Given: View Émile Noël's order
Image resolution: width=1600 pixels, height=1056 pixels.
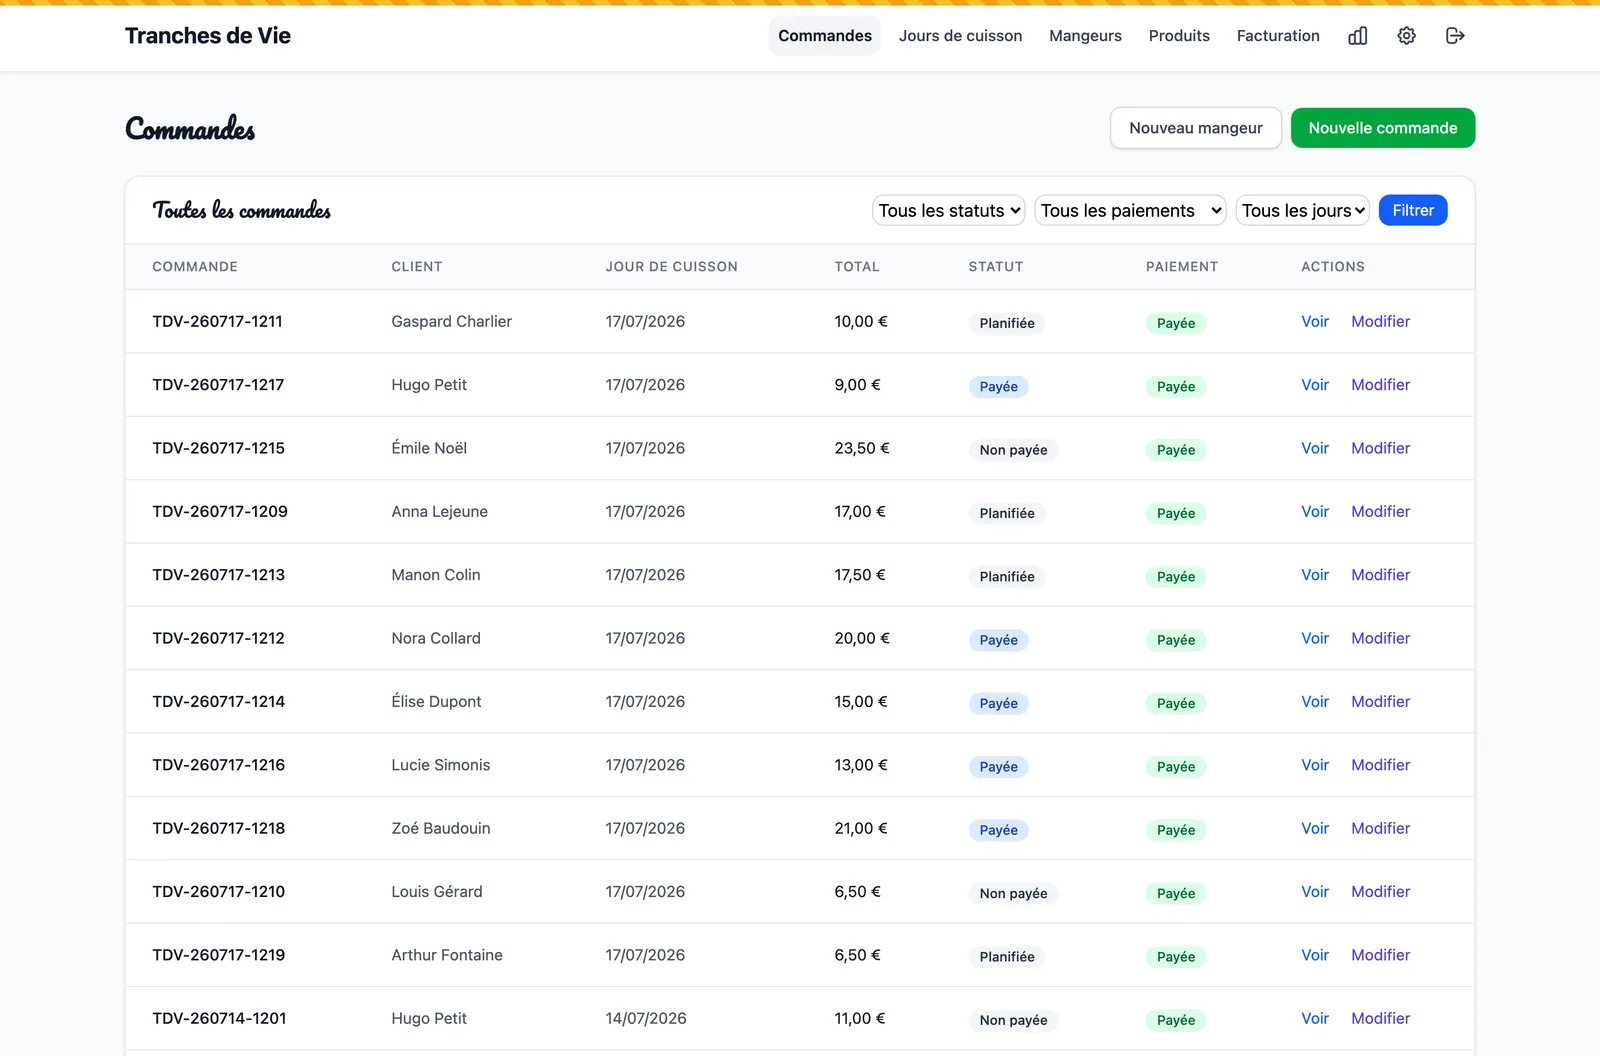Looking at the screenshot, I should click(x=1315, y=448).
